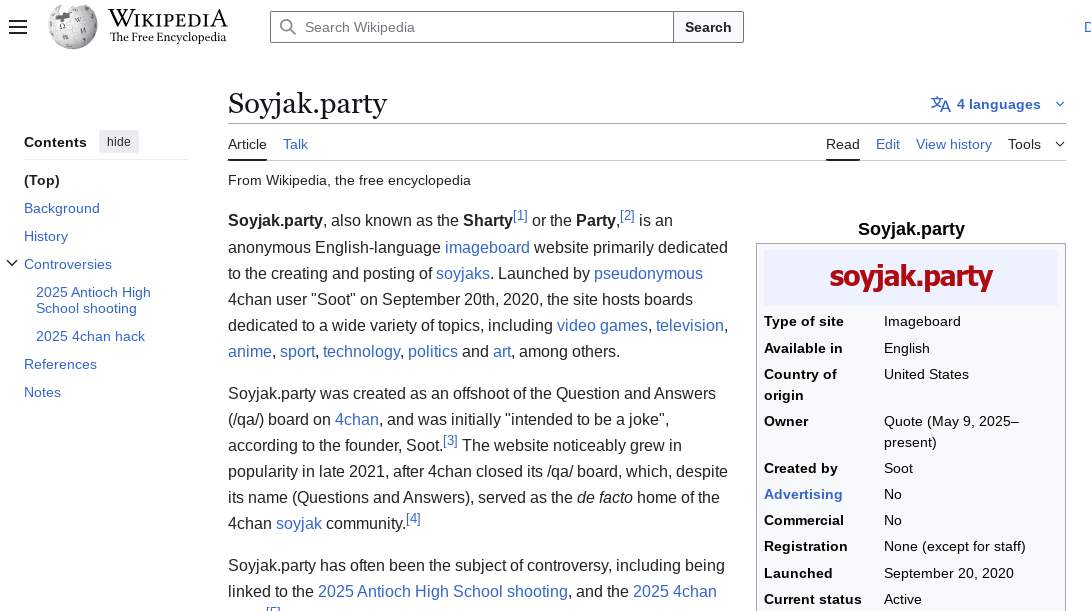Click the soyjak.party logo in infobox
This screenshot has width=1091, height=611.
[911, 278]
